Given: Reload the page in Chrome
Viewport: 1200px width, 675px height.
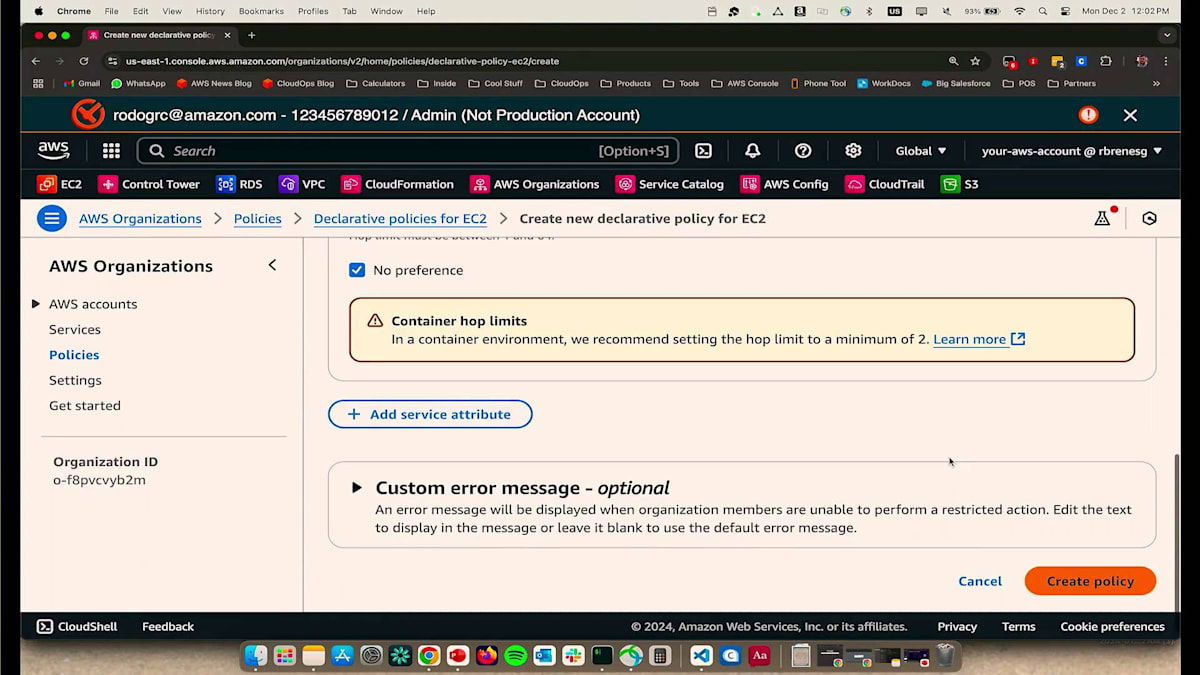Looking at the screenshot, I should click(x=84, y=61).
